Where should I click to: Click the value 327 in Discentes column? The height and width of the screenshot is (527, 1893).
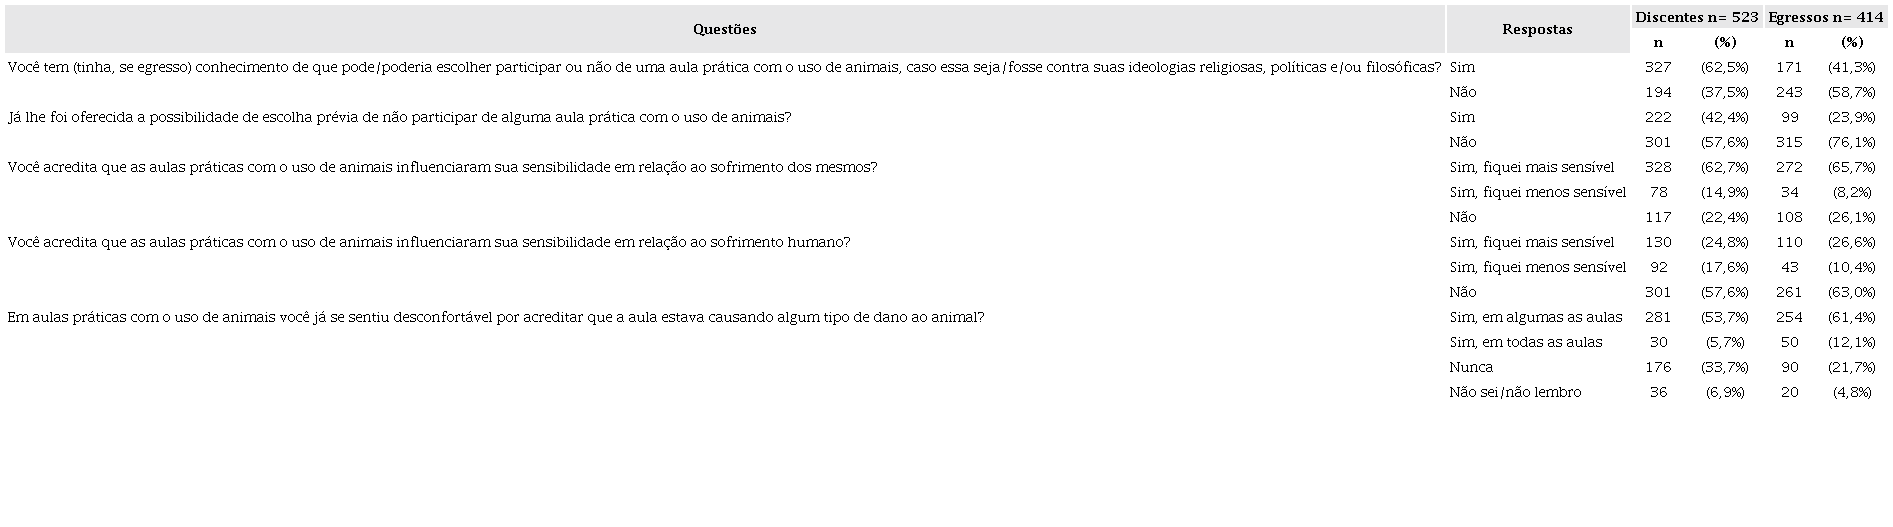[1658, 67]
